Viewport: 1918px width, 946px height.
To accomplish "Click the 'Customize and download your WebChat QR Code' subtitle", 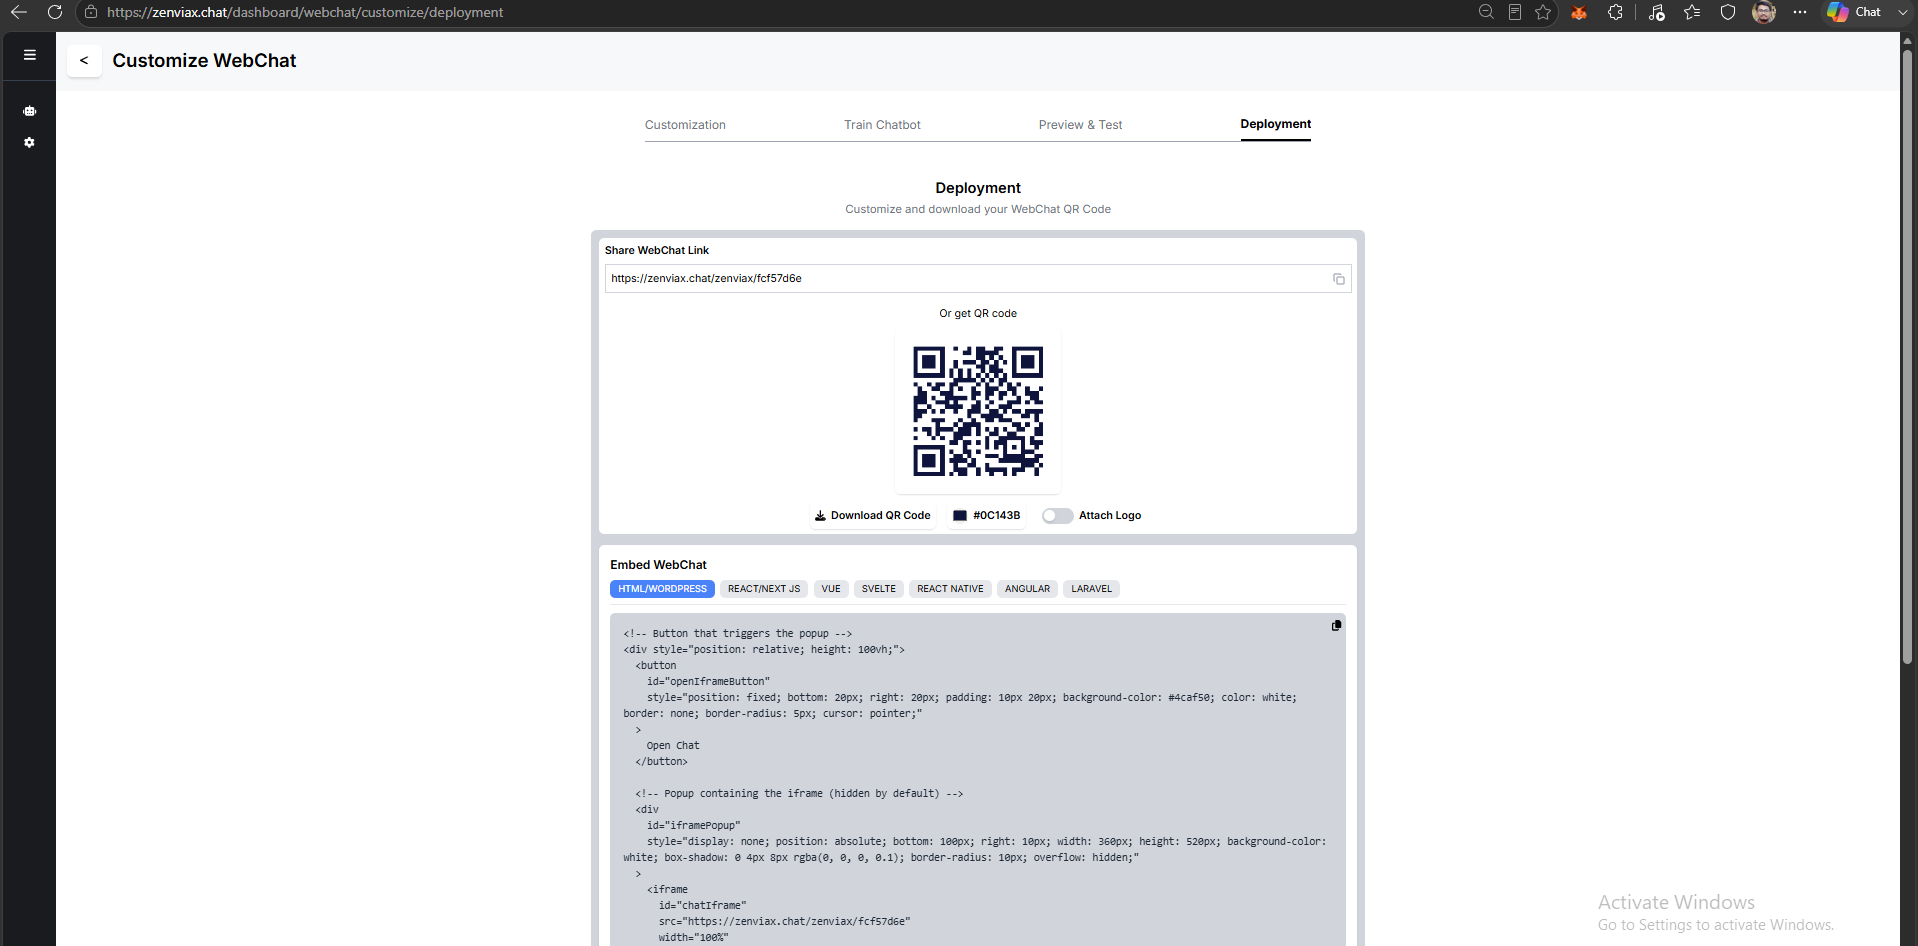I will click(x=978, y=210).
